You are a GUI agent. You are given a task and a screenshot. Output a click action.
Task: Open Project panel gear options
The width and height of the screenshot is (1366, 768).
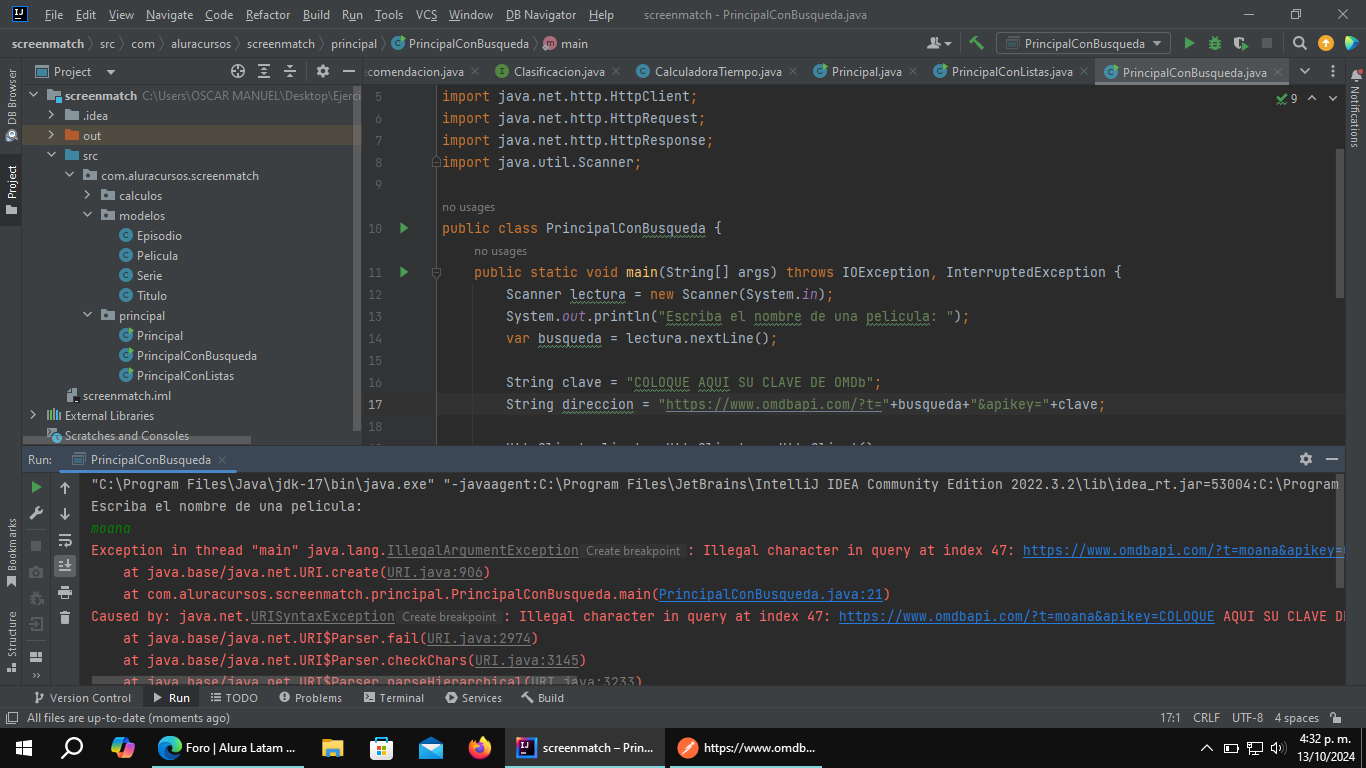coord(322,71)
